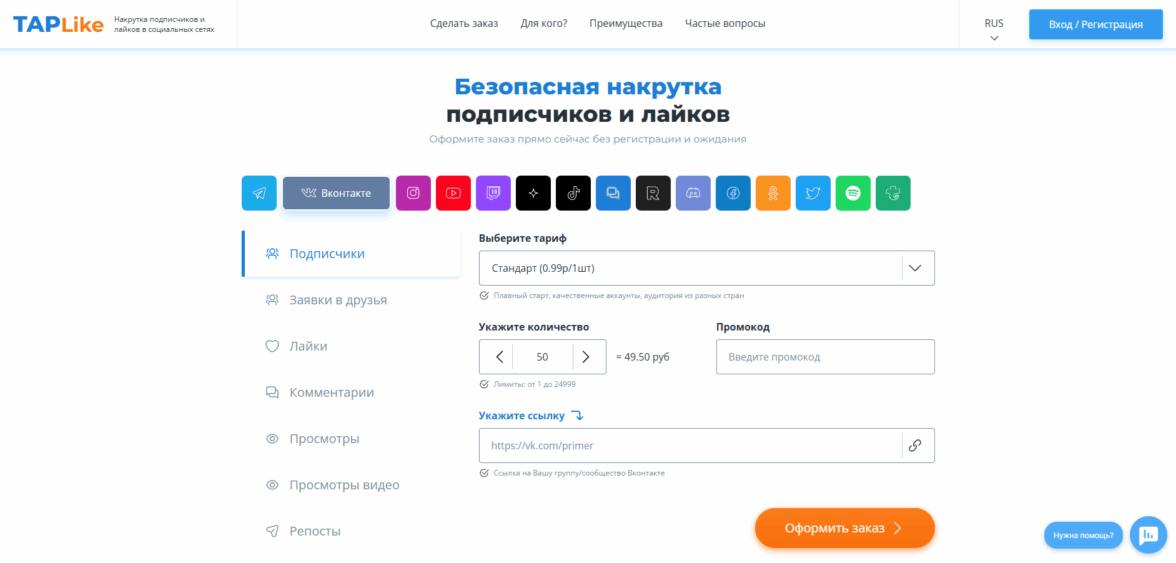Select the Вконтакте network tab
Viewport: 1176px width, 563px height.
(x=336, y=193)
